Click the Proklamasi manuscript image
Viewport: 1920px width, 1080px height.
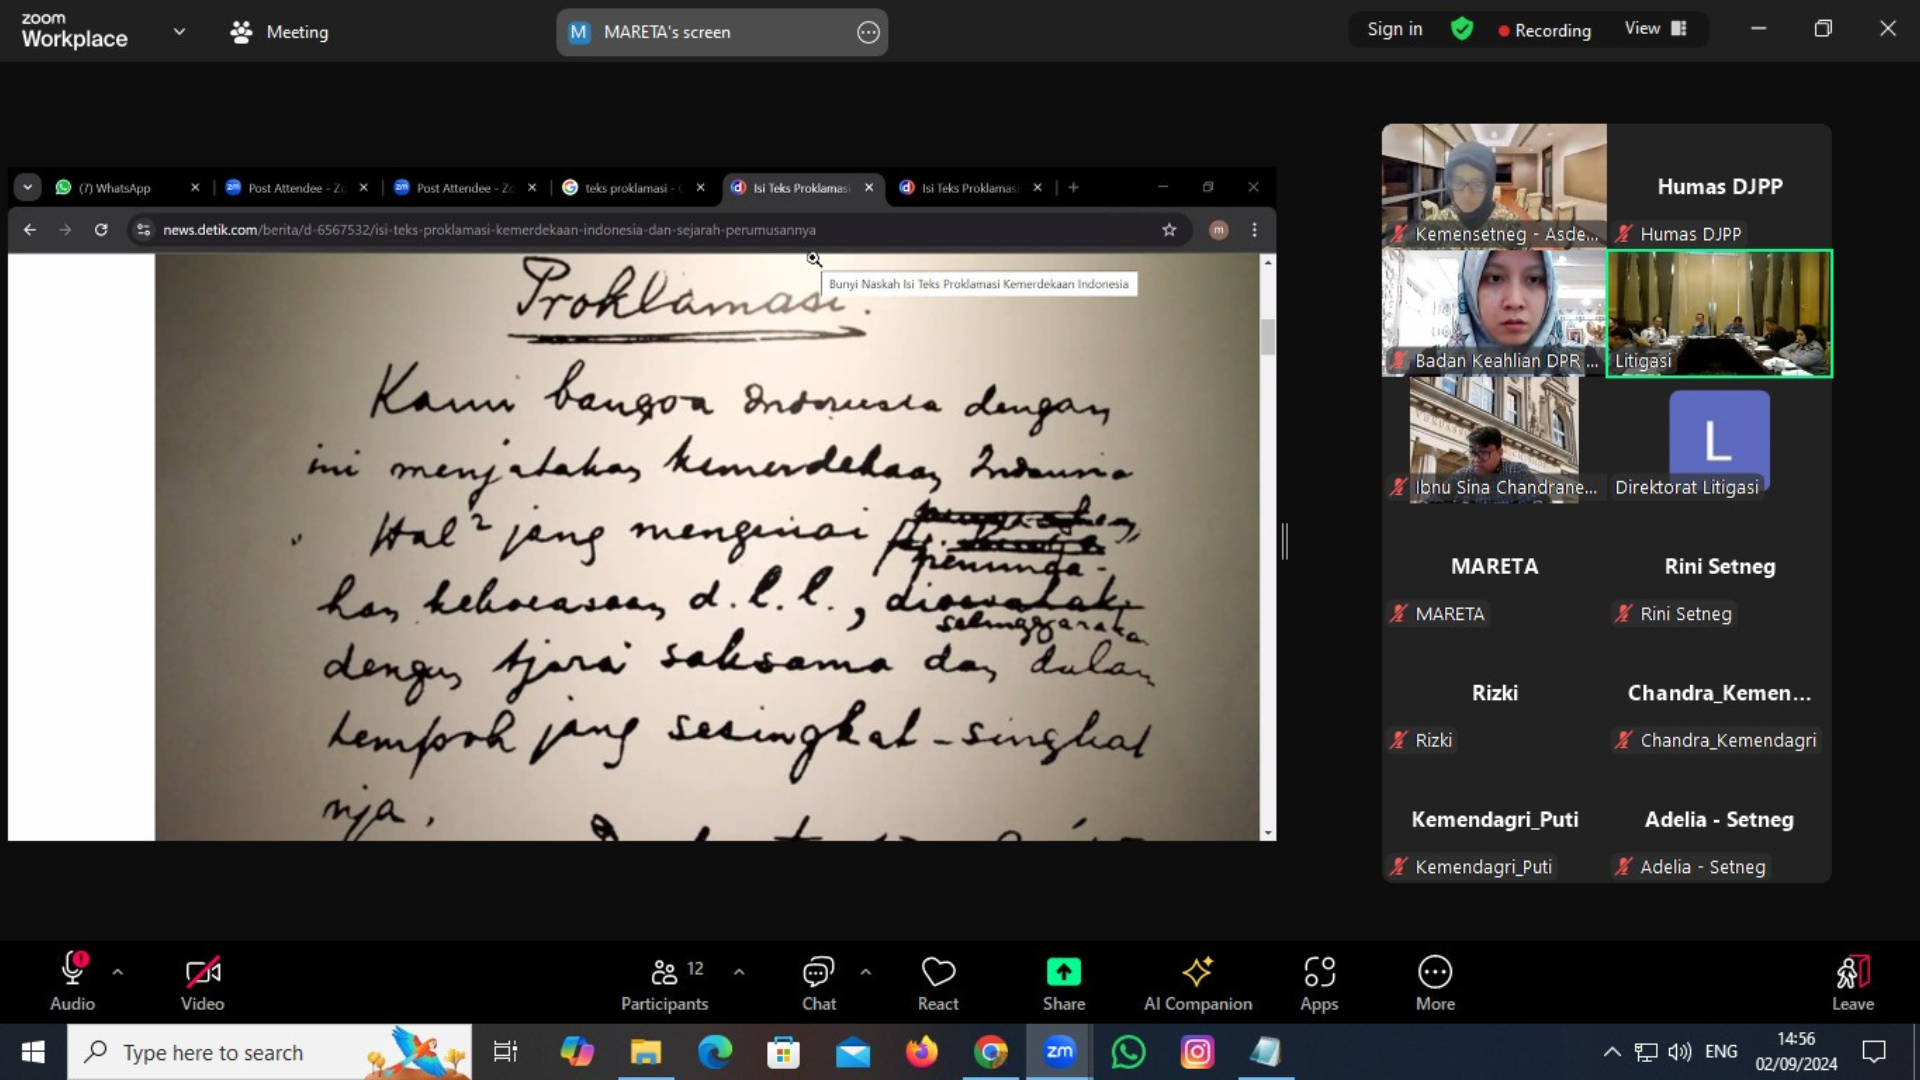tap(706, 547)
